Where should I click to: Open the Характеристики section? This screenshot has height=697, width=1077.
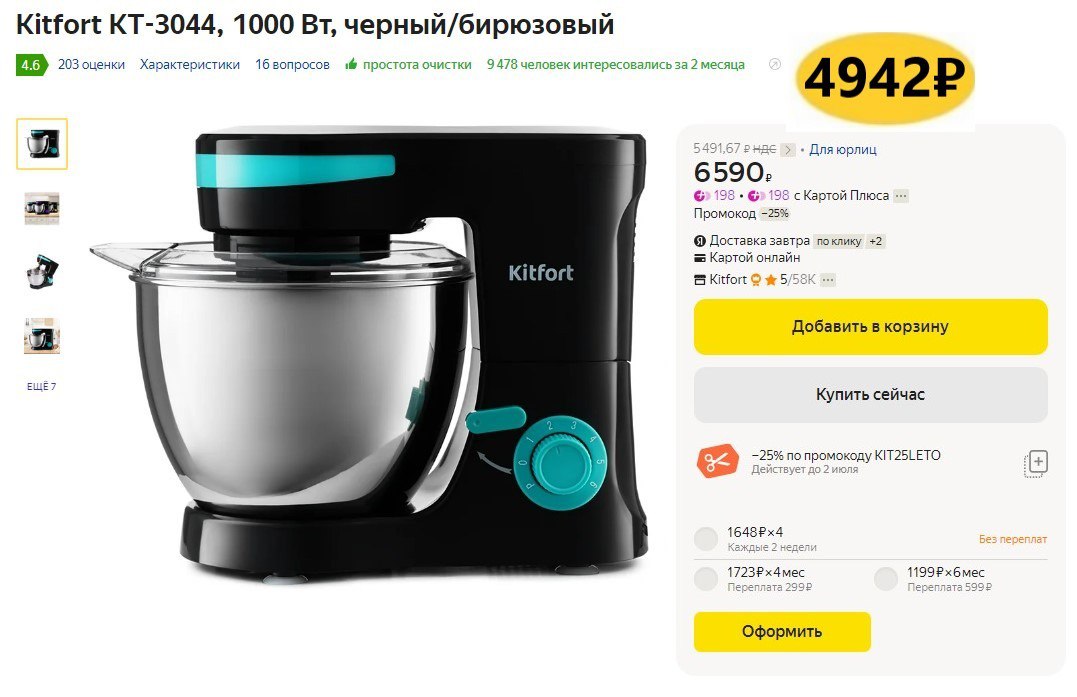coord(190,65)
